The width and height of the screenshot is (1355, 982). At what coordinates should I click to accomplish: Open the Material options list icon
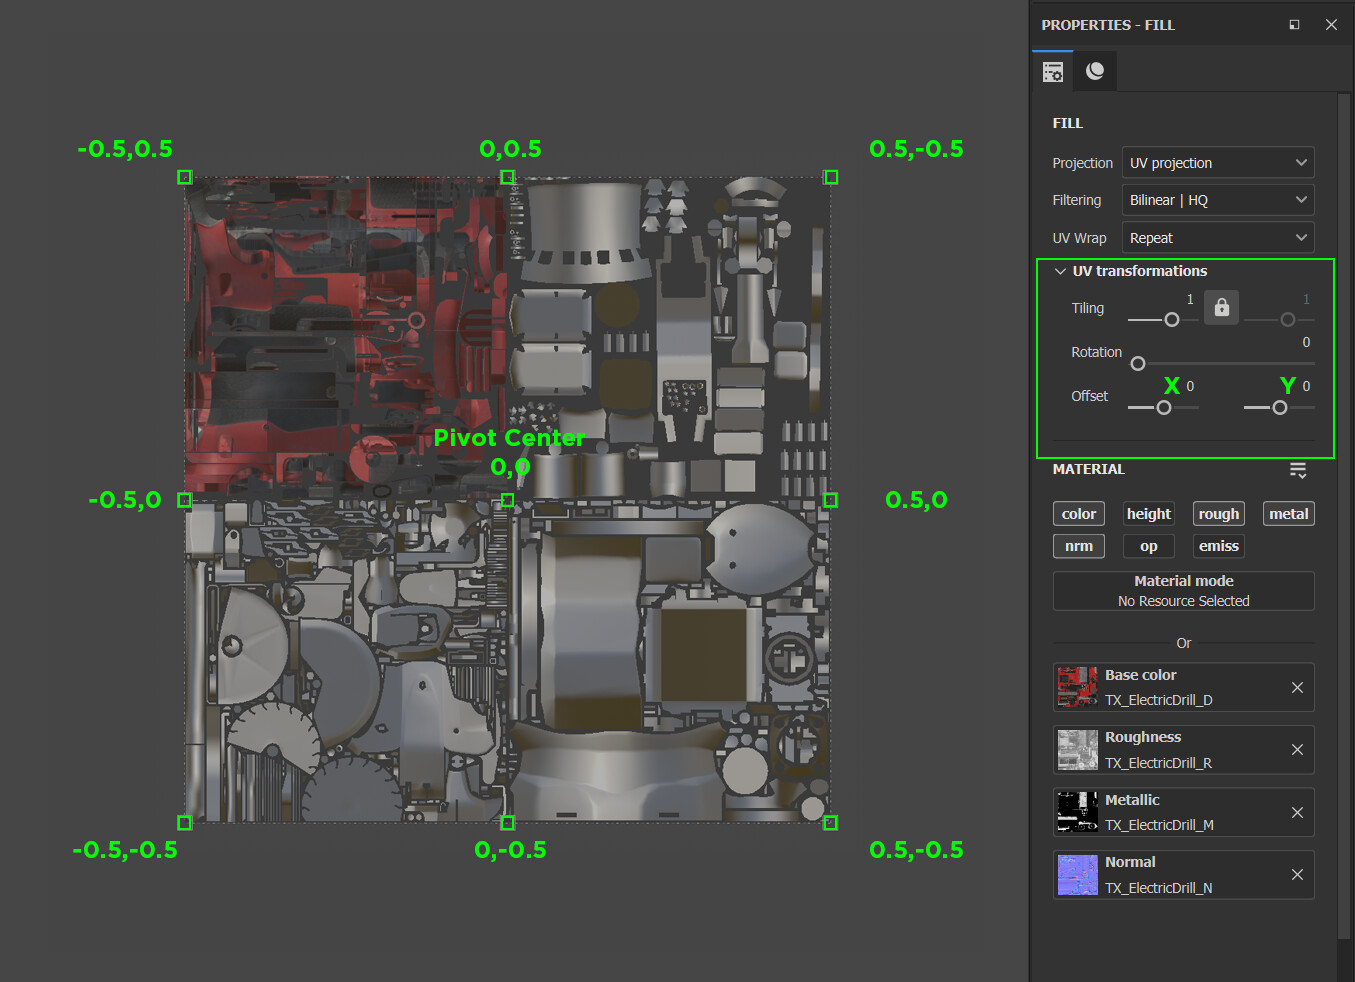(1297, 469)
